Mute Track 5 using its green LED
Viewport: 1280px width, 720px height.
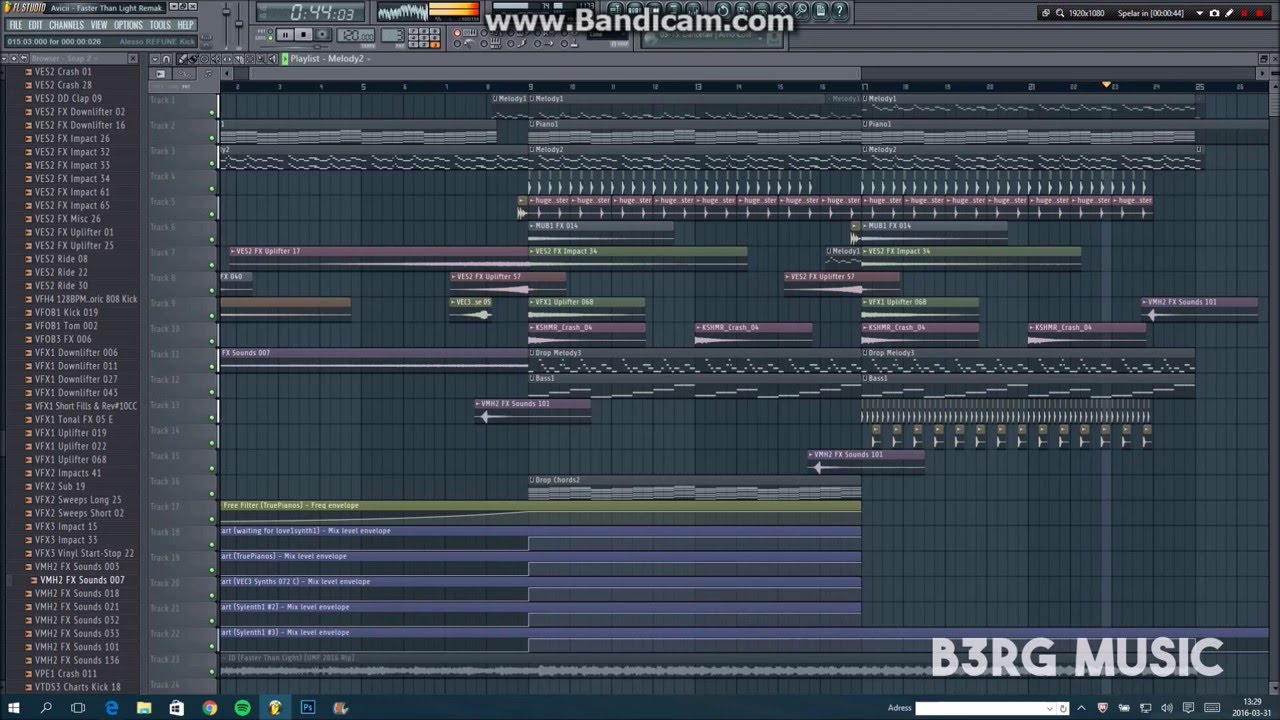[212, 214]
